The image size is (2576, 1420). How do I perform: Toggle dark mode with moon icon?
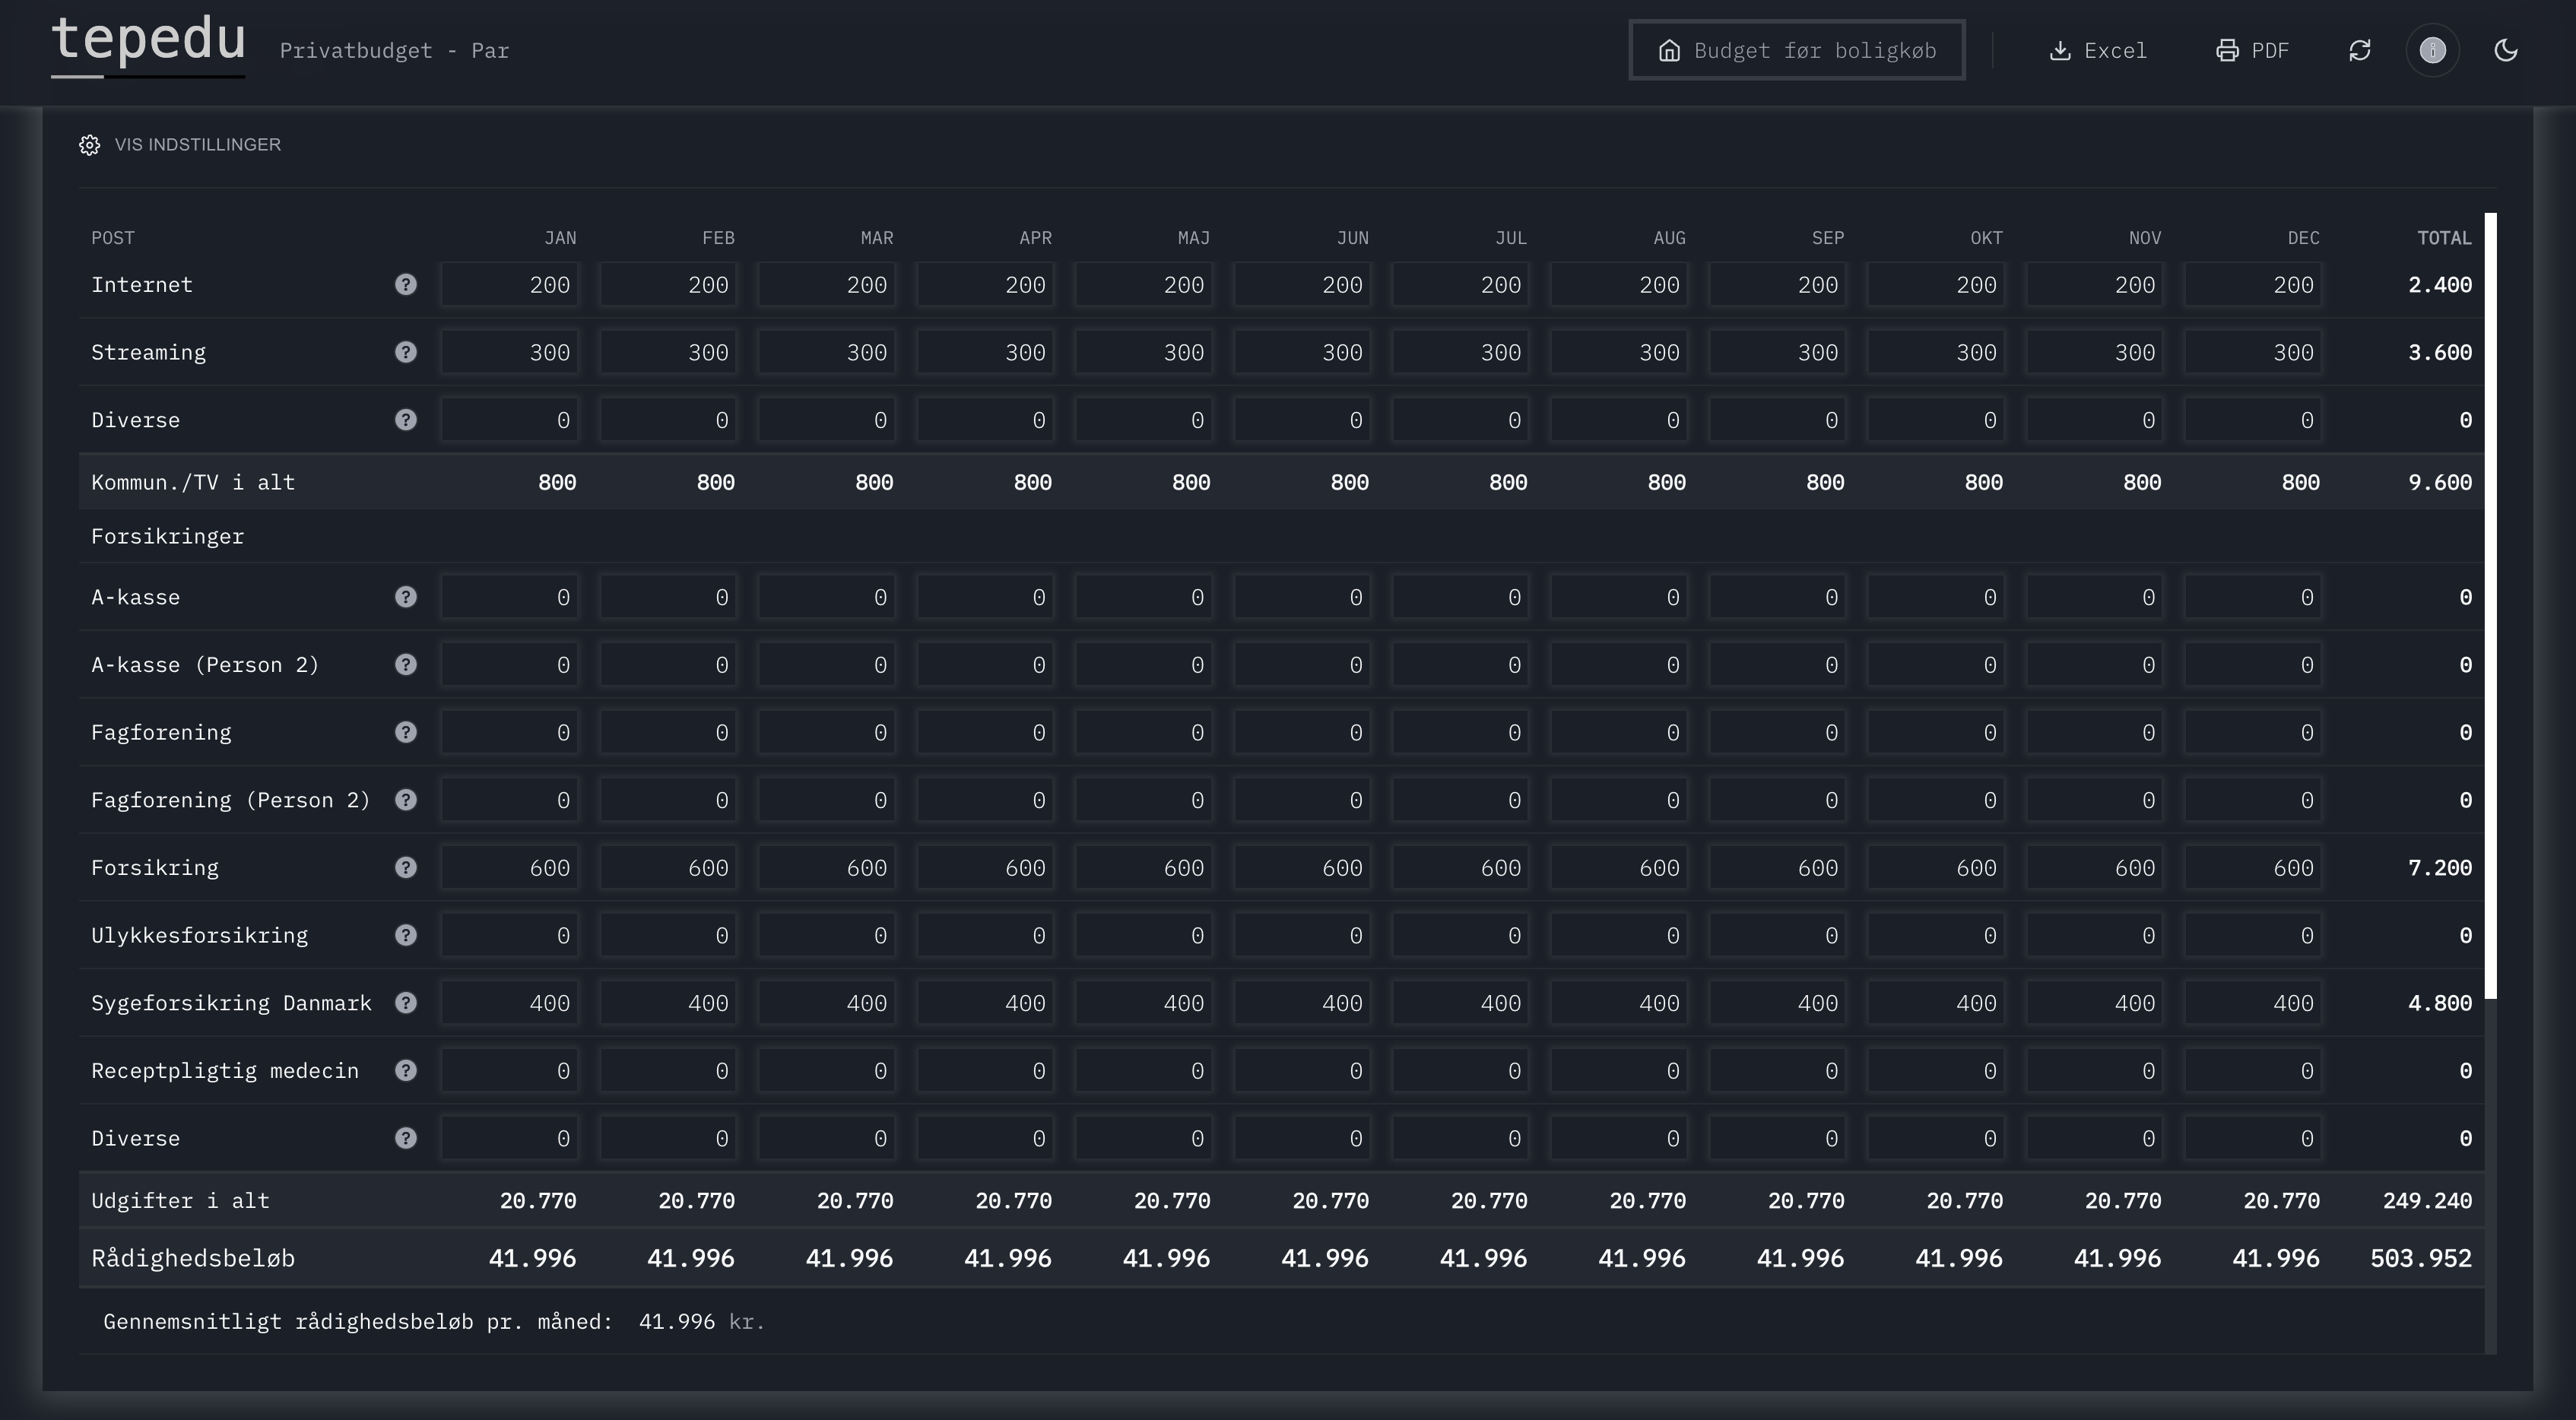tap(2506, 50)
